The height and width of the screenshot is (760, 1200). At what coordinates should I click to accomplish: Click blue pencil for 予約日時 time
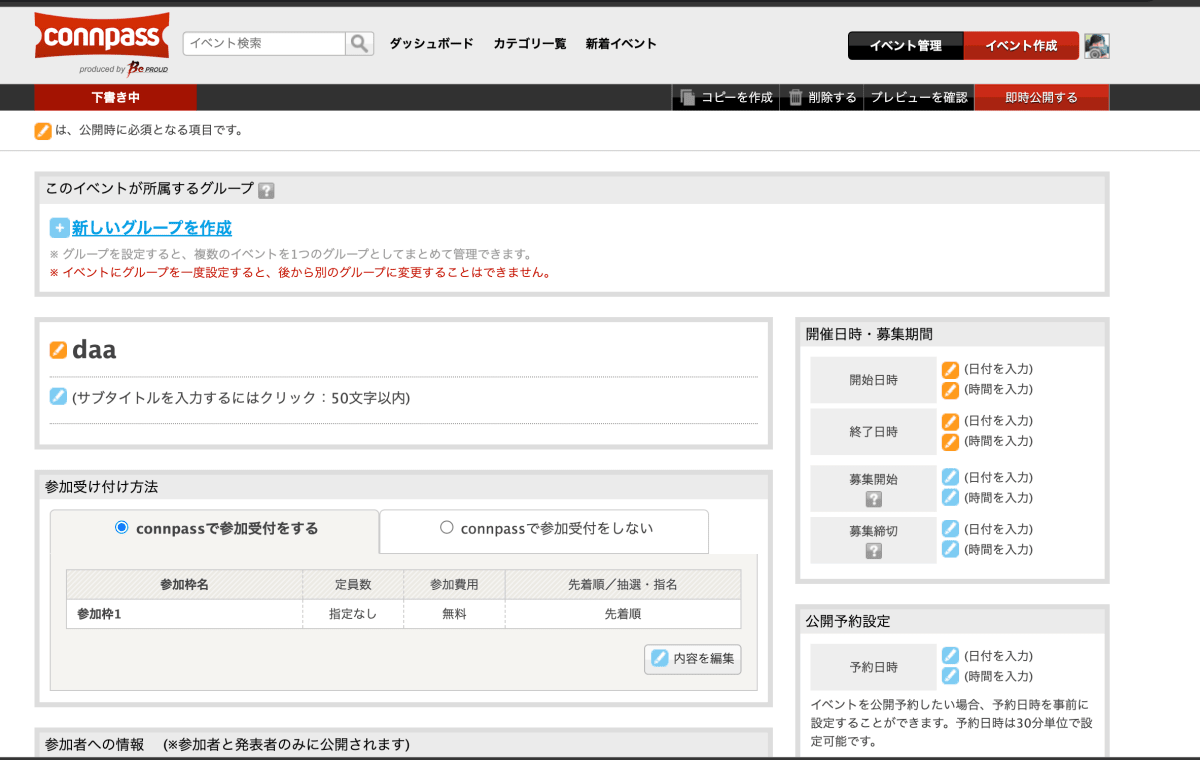950,676
